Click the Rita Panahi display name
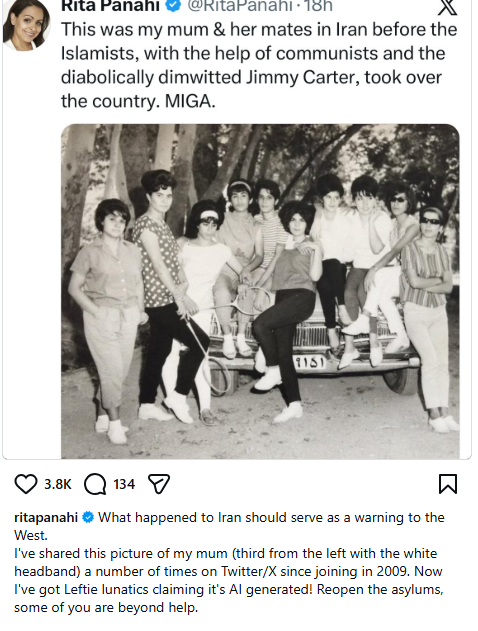The width and height of the screenshot is (478, 631). 111,6
